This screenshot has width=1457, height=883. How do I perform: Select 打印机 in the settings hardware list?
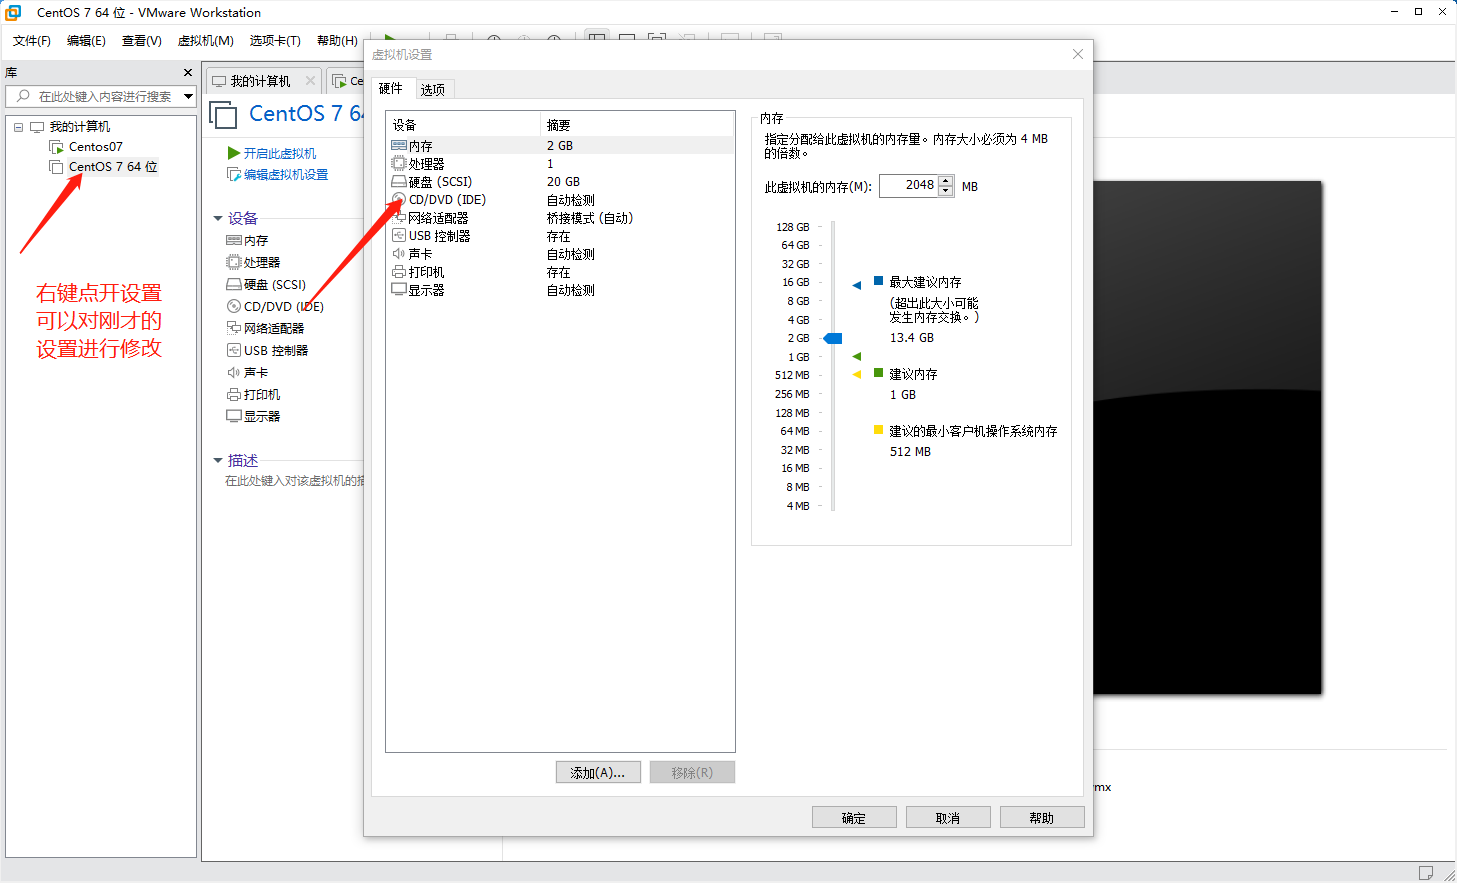[x=560, y=272]
